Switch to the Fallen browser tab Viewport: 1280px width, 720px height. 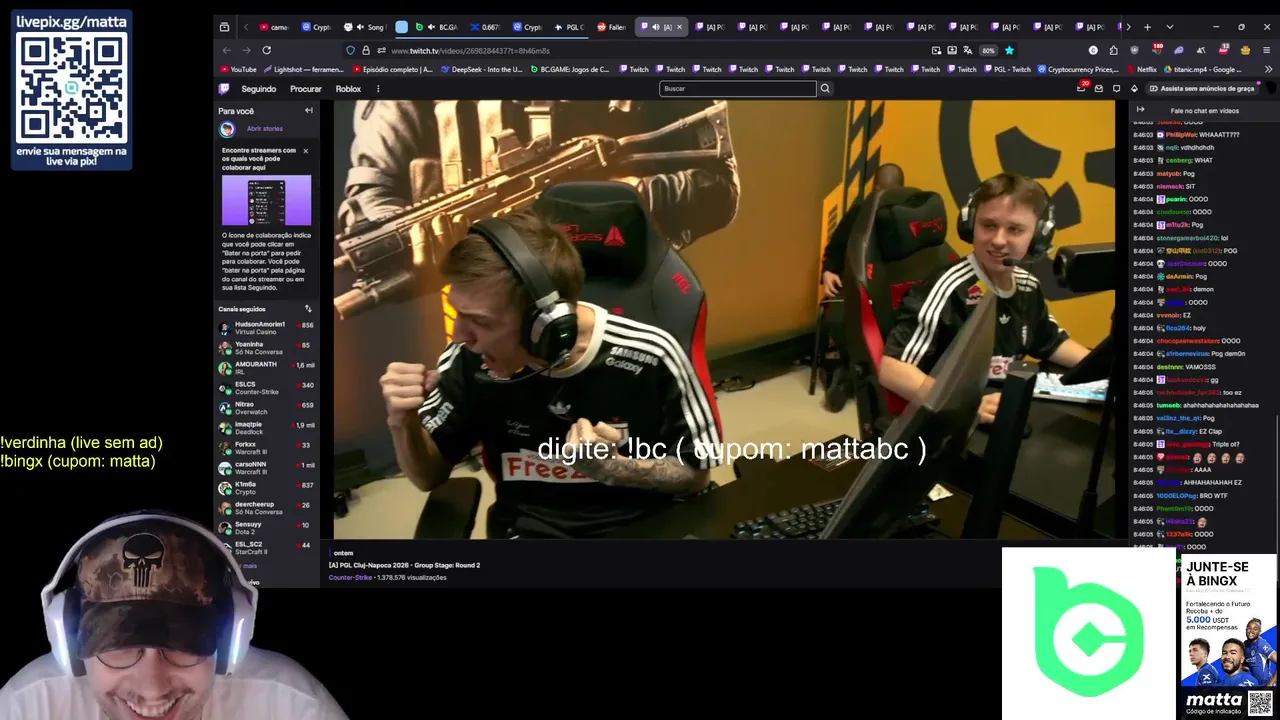click(612, 27)
